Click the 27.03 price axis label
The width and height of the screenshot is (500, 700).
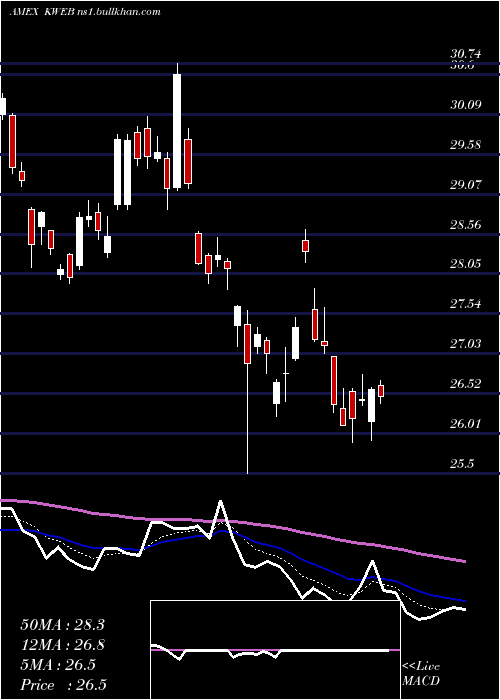tap(466, 344)
